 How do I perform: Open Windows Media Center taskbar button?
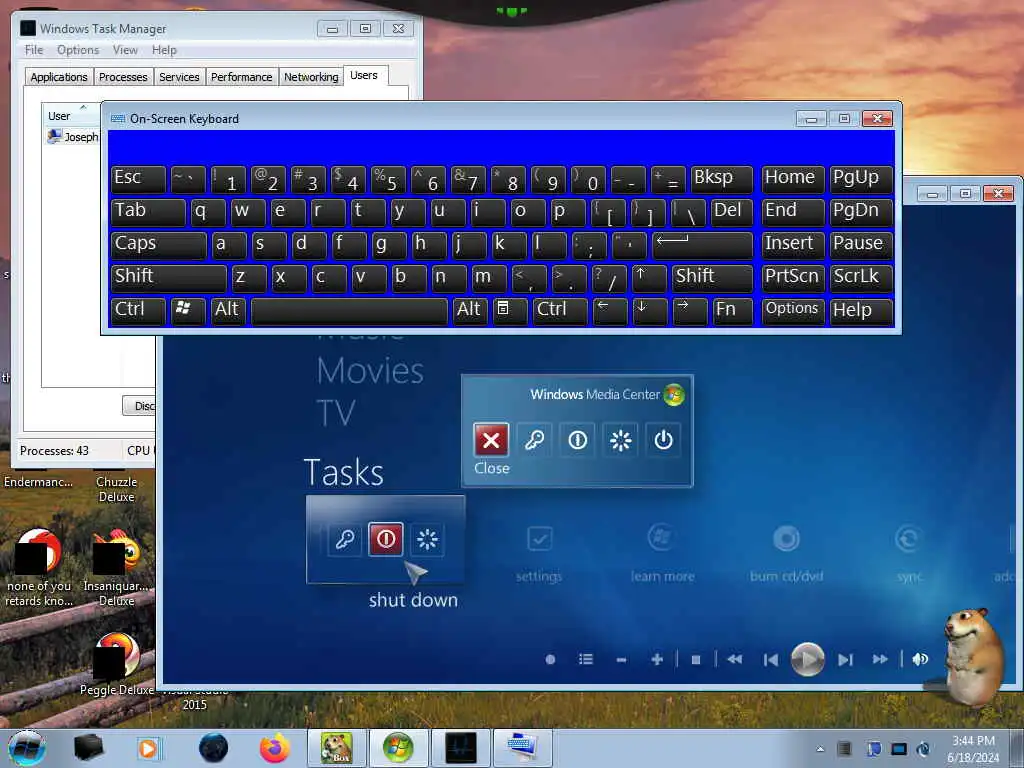[398, 748]
